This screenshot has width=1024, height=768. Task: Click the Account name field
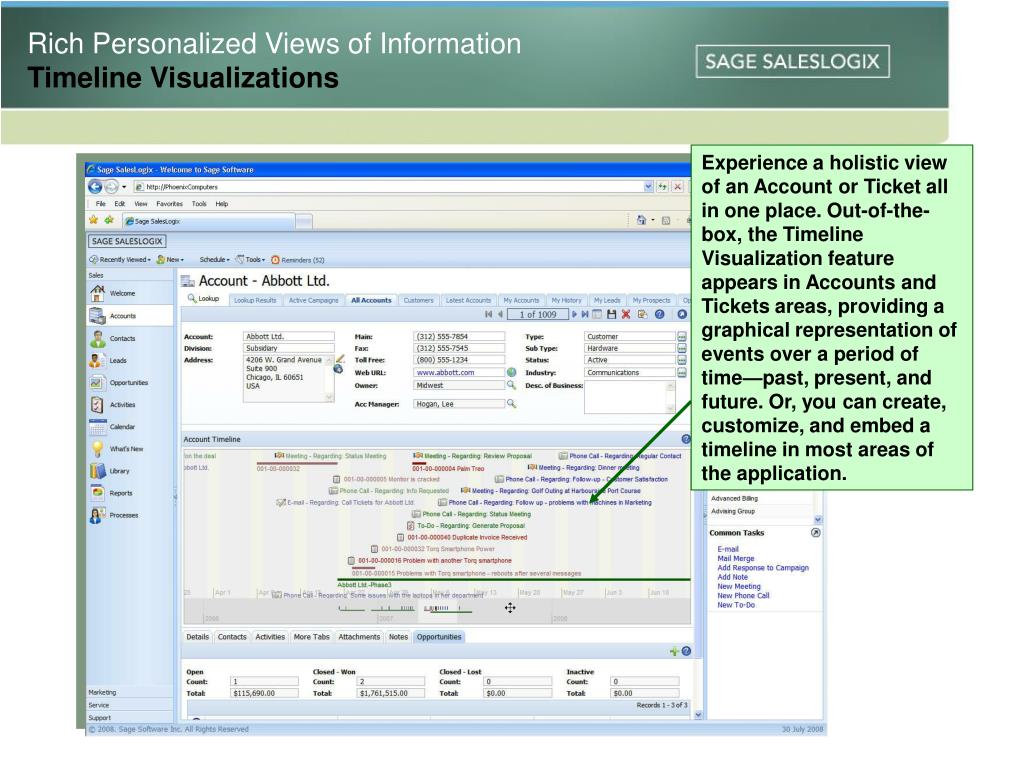click(x=289, y=336)
